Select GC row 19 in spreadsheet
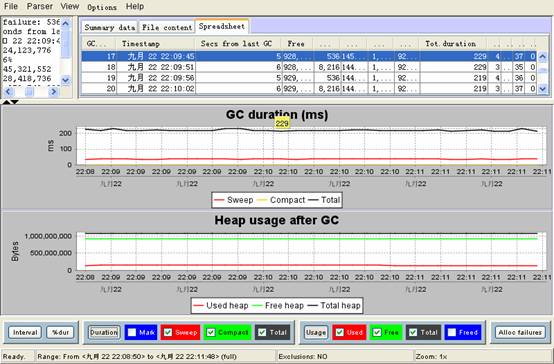The height and width of the screenshot is (364, 554). tap(309, 78)
